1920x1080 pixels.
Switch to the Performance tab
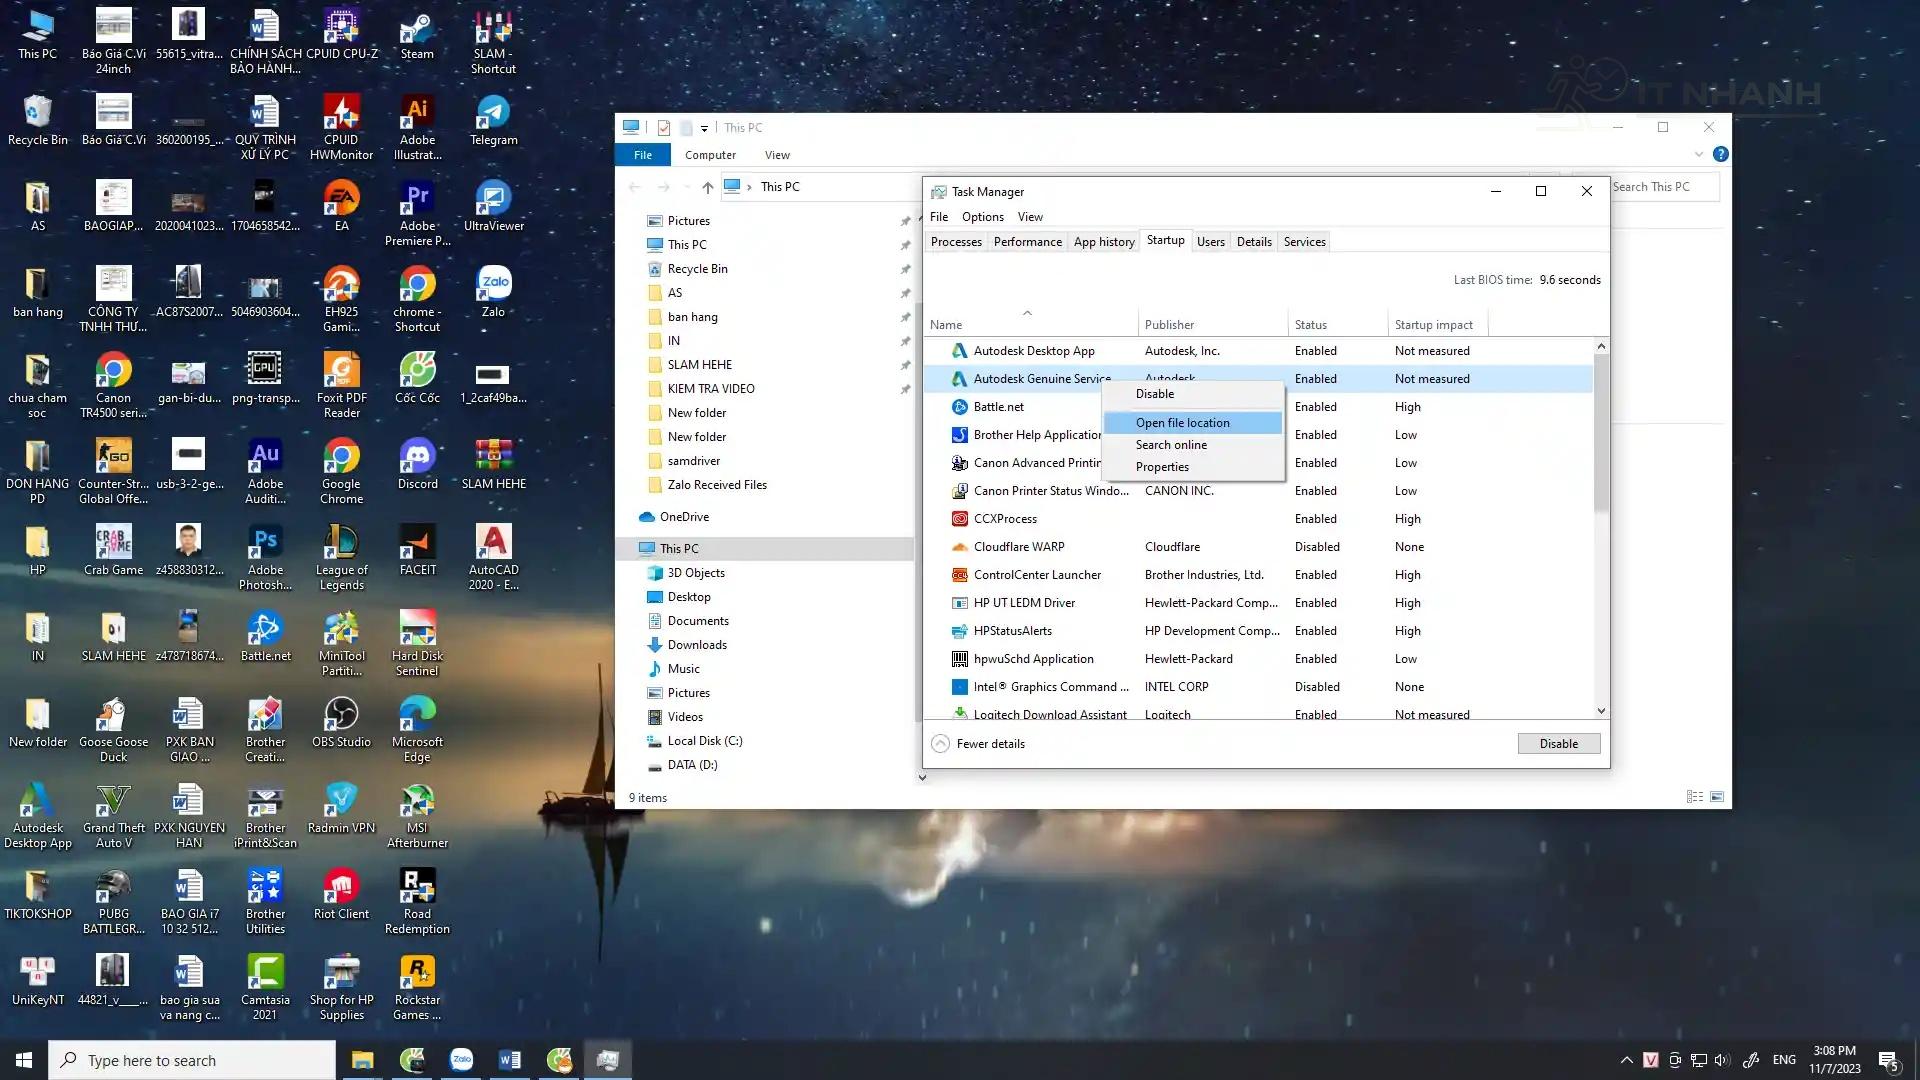click(x=1027, y=242)
